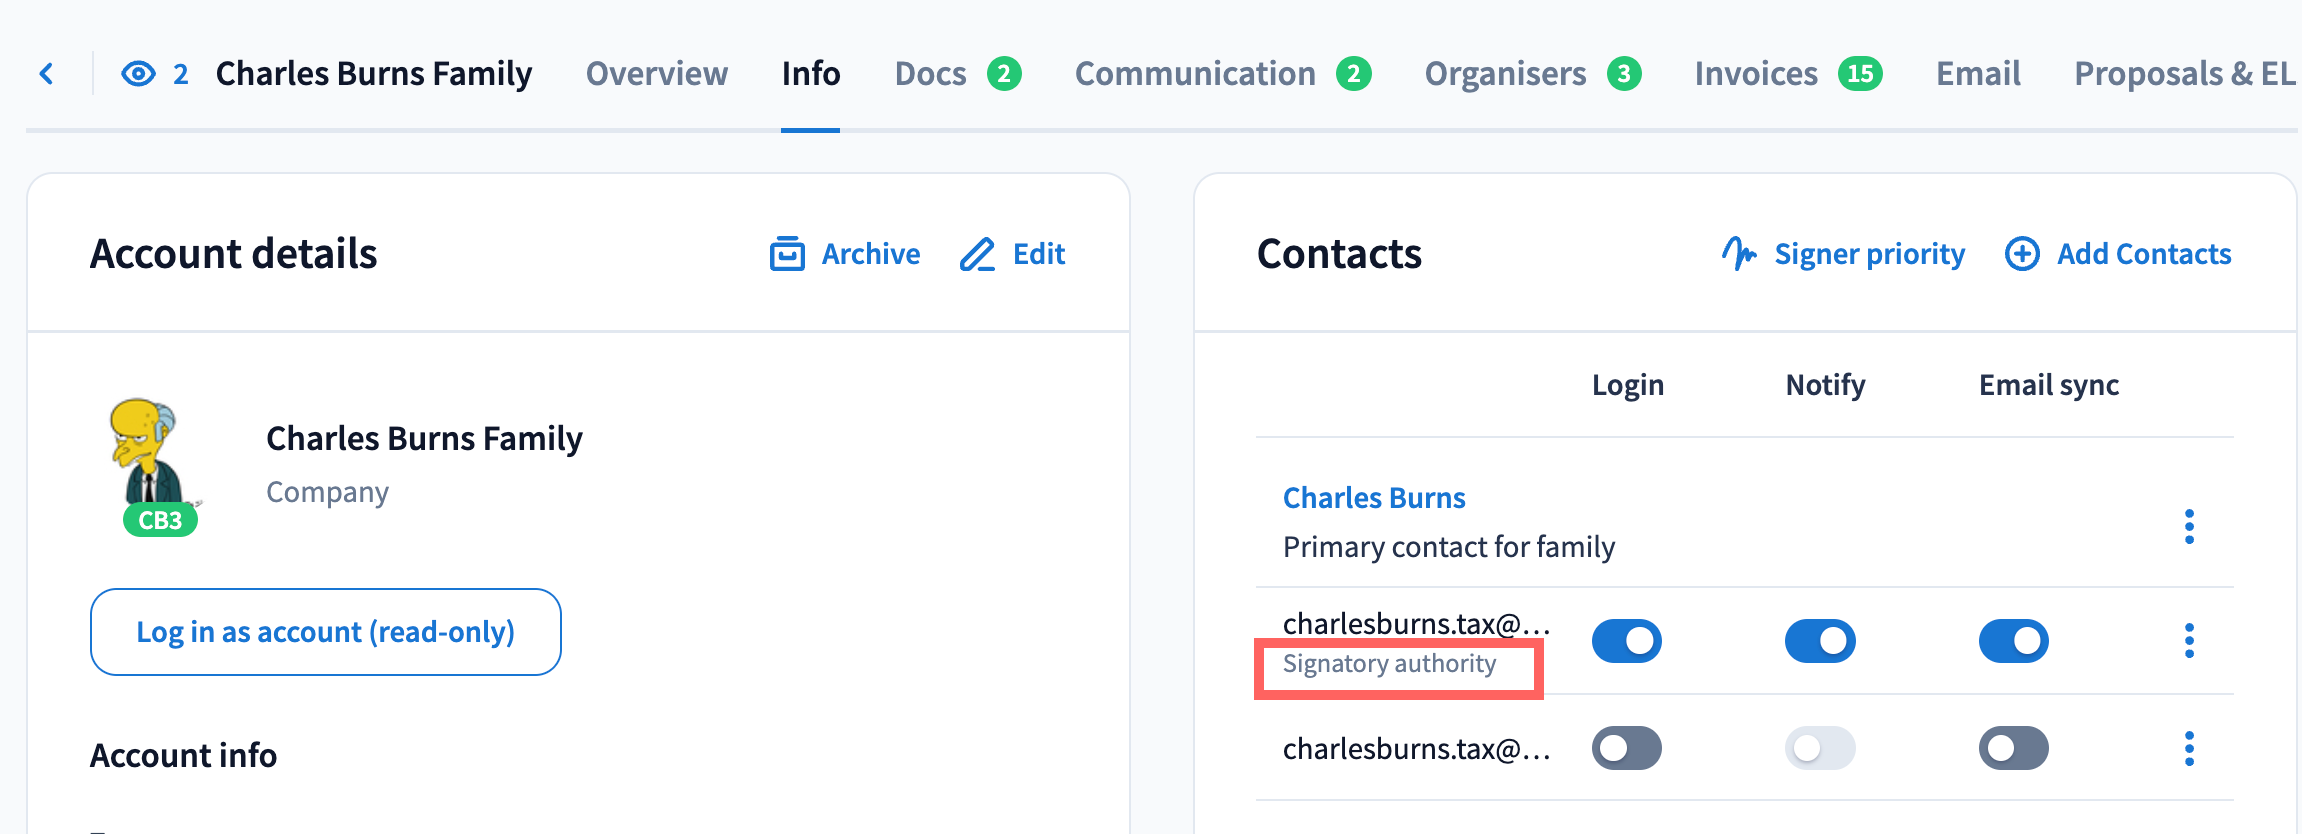Image resolution: width=2302 pixels, height=834 pixels.
Task: Click the Charles Burns Family avatar
Action: tap(153, 460)
